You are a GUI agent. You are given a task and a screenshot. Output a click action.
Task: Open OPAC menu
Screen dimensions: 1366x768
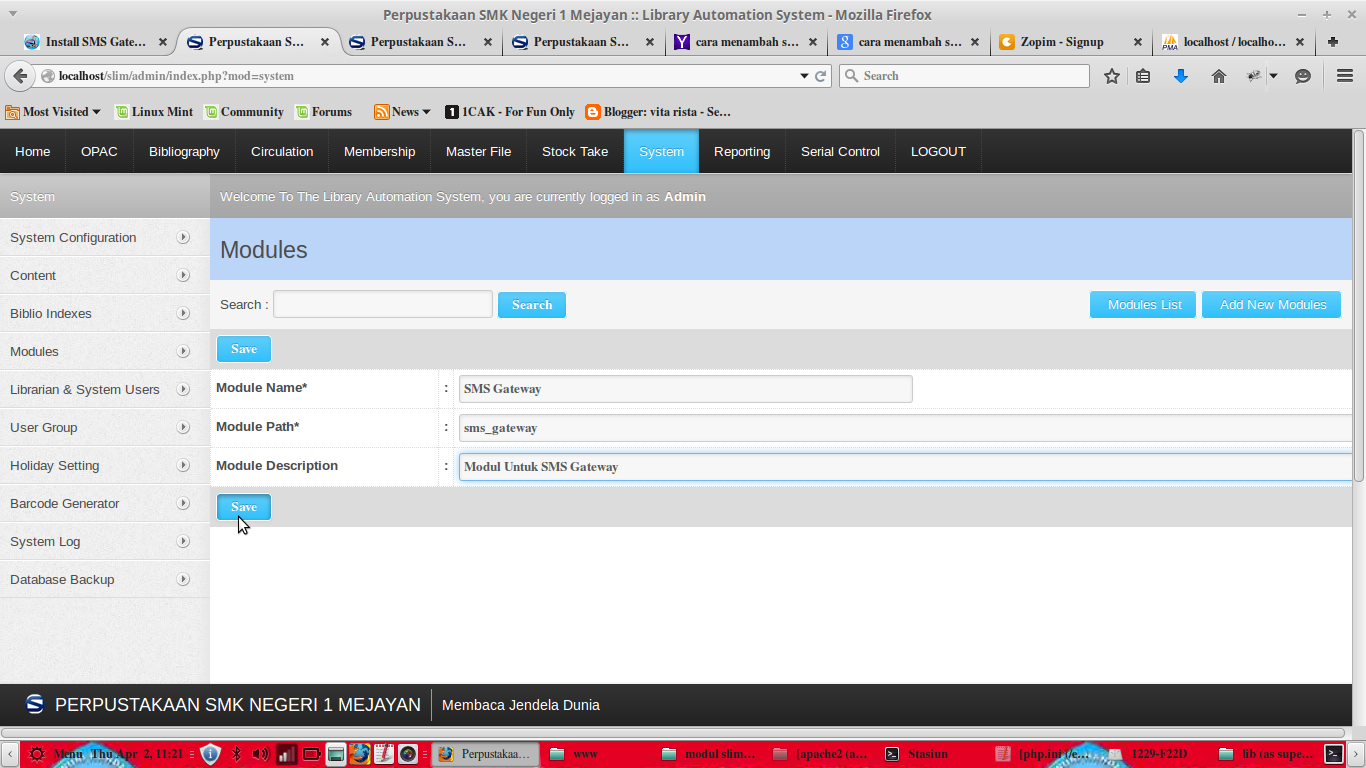(x=99, y=151)
